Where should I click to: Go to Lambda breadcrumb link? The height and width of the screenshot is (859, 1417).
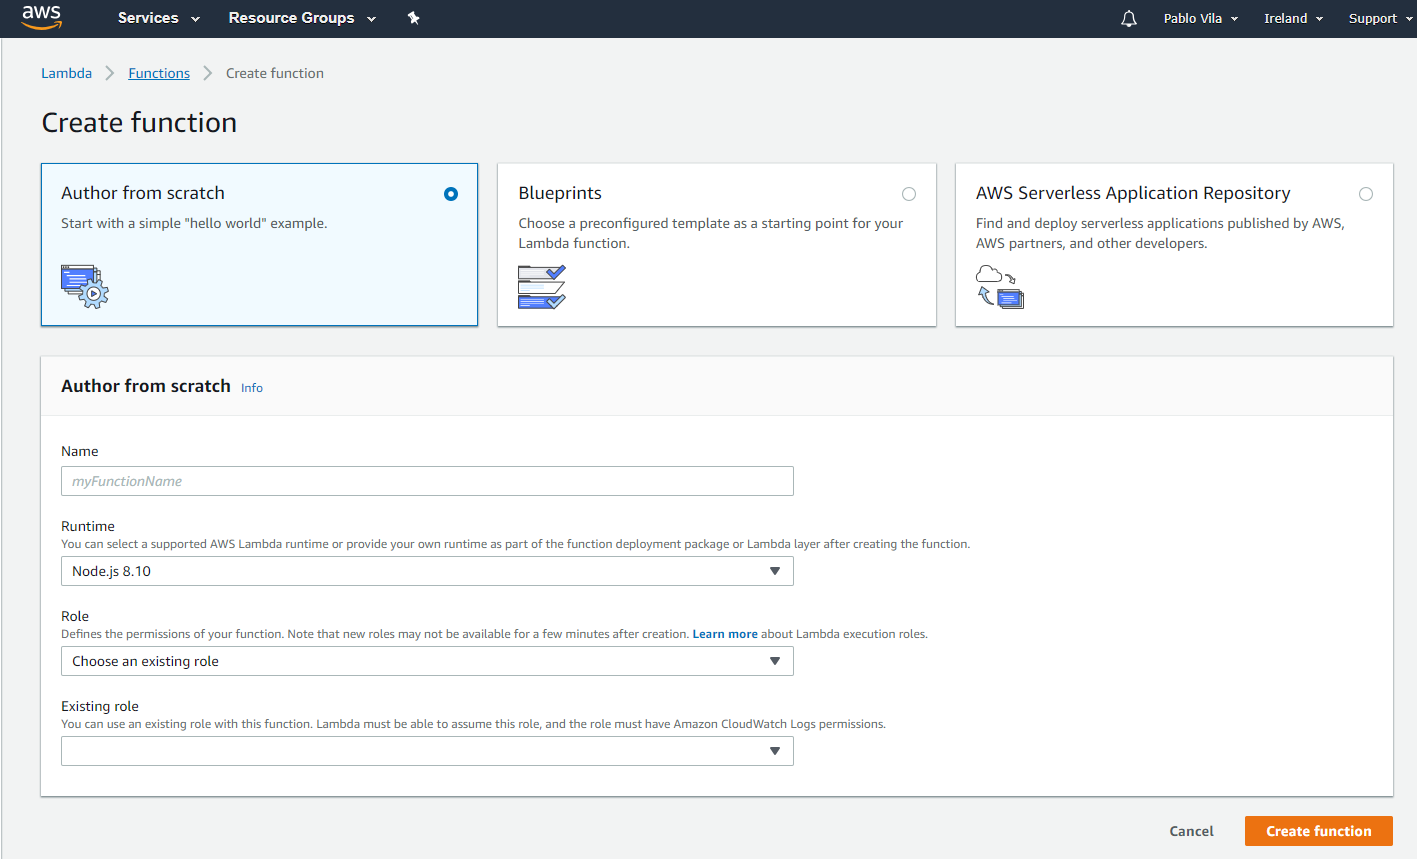click(66, 73)
